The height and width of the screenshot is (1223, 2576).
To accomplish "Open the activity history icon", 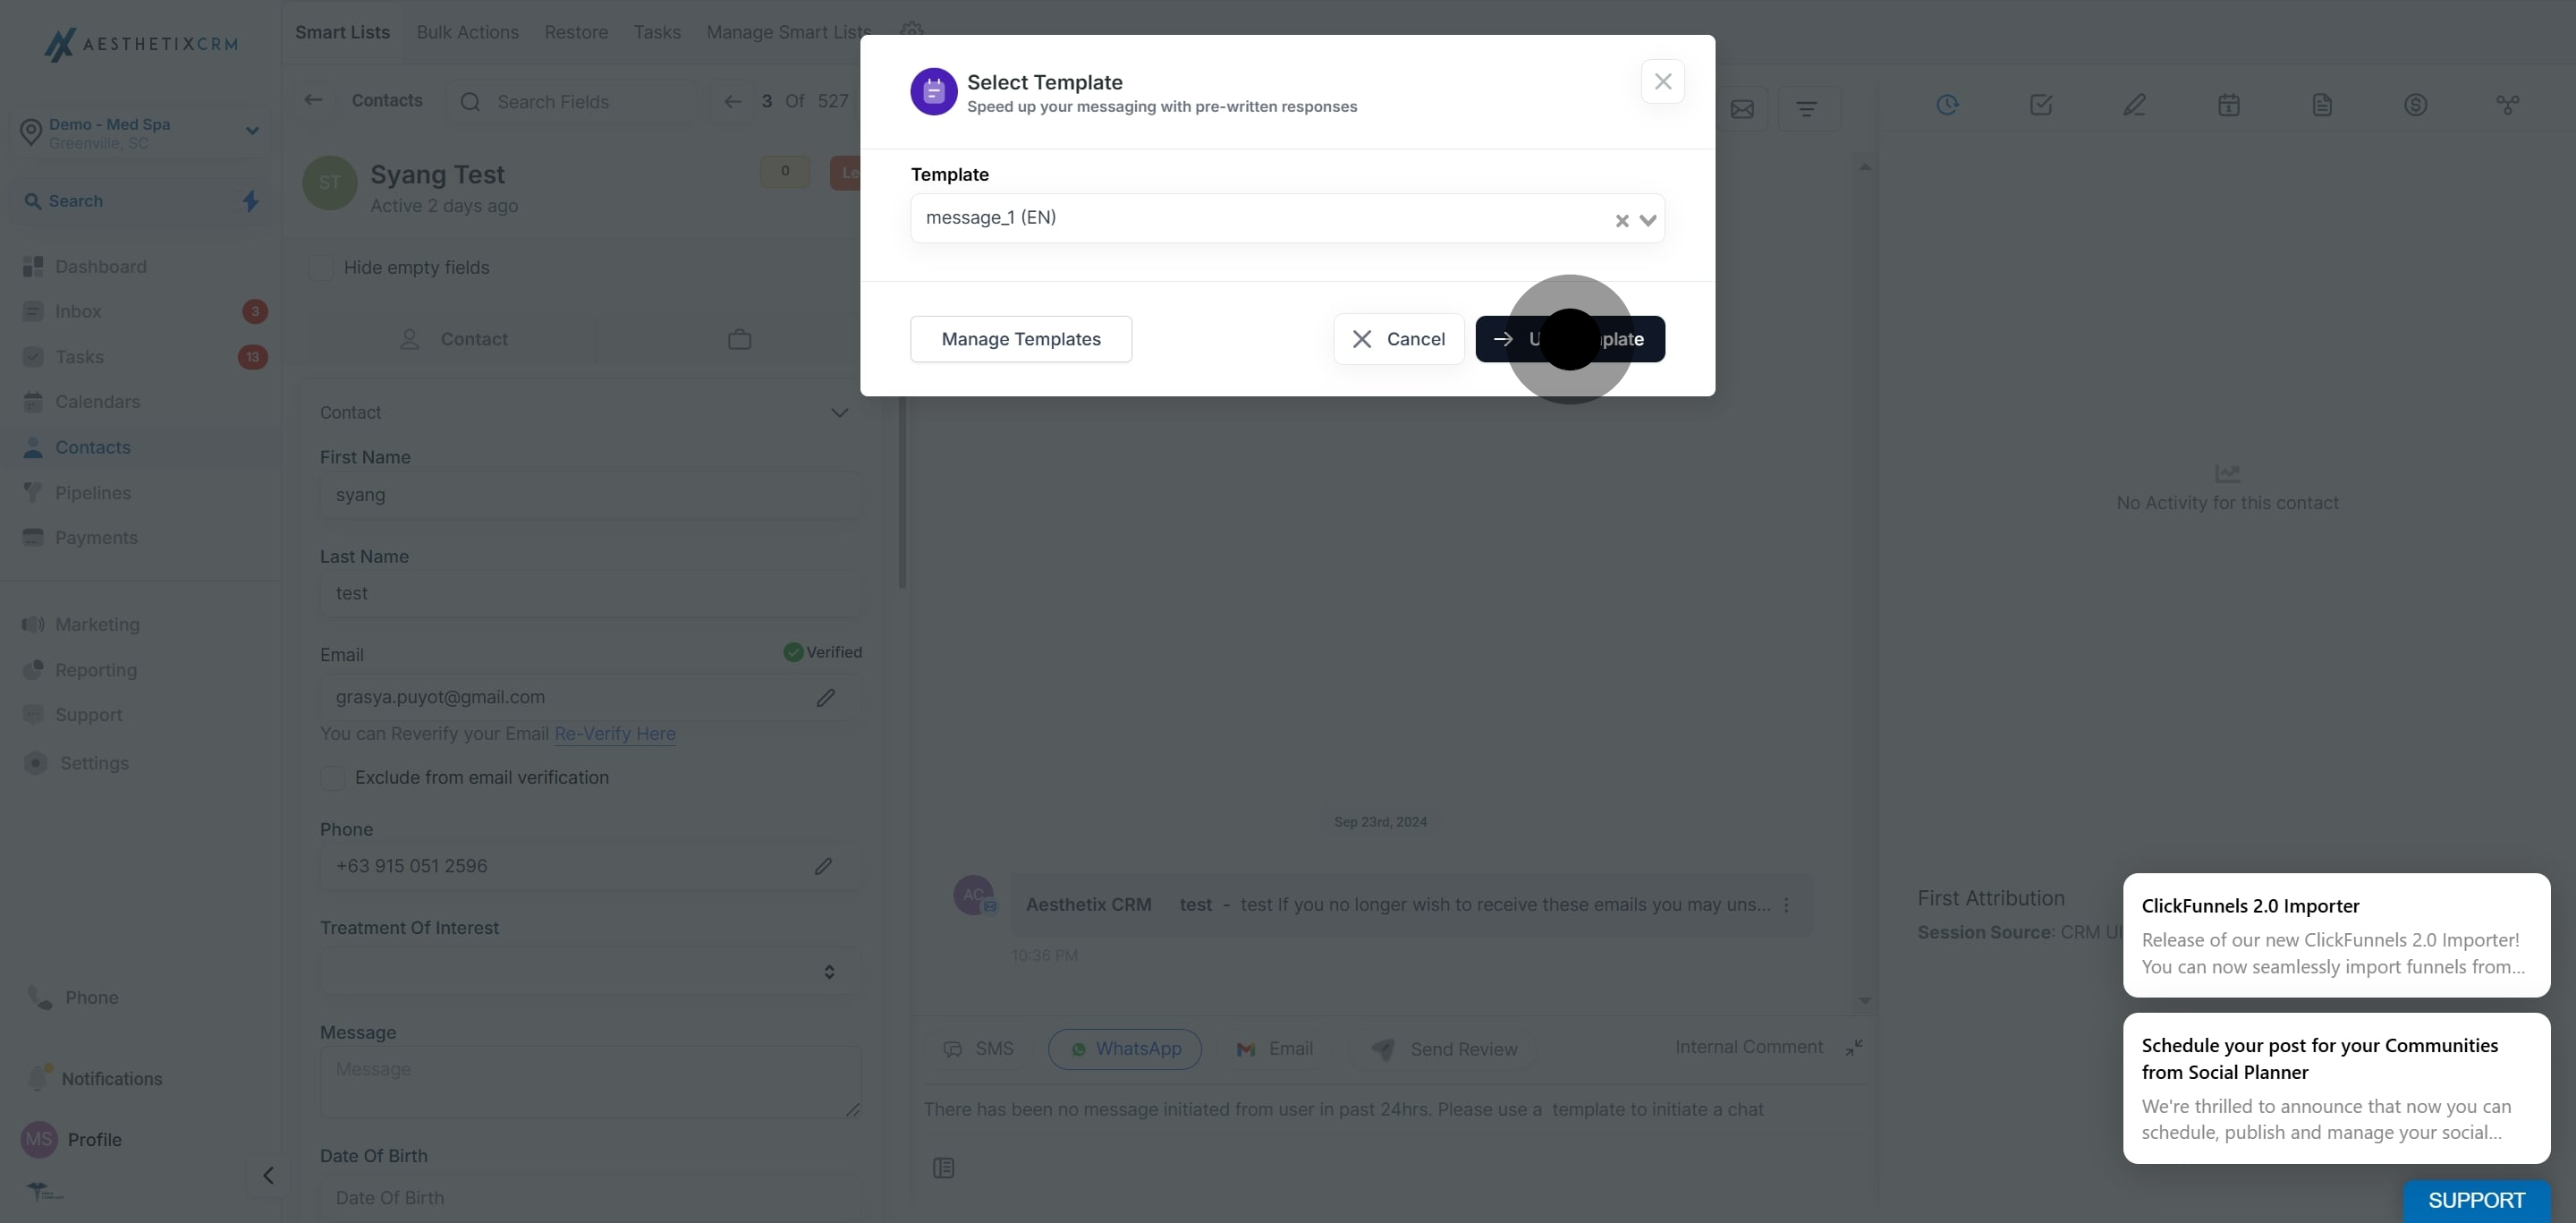I will click(x=1947, y=104).
